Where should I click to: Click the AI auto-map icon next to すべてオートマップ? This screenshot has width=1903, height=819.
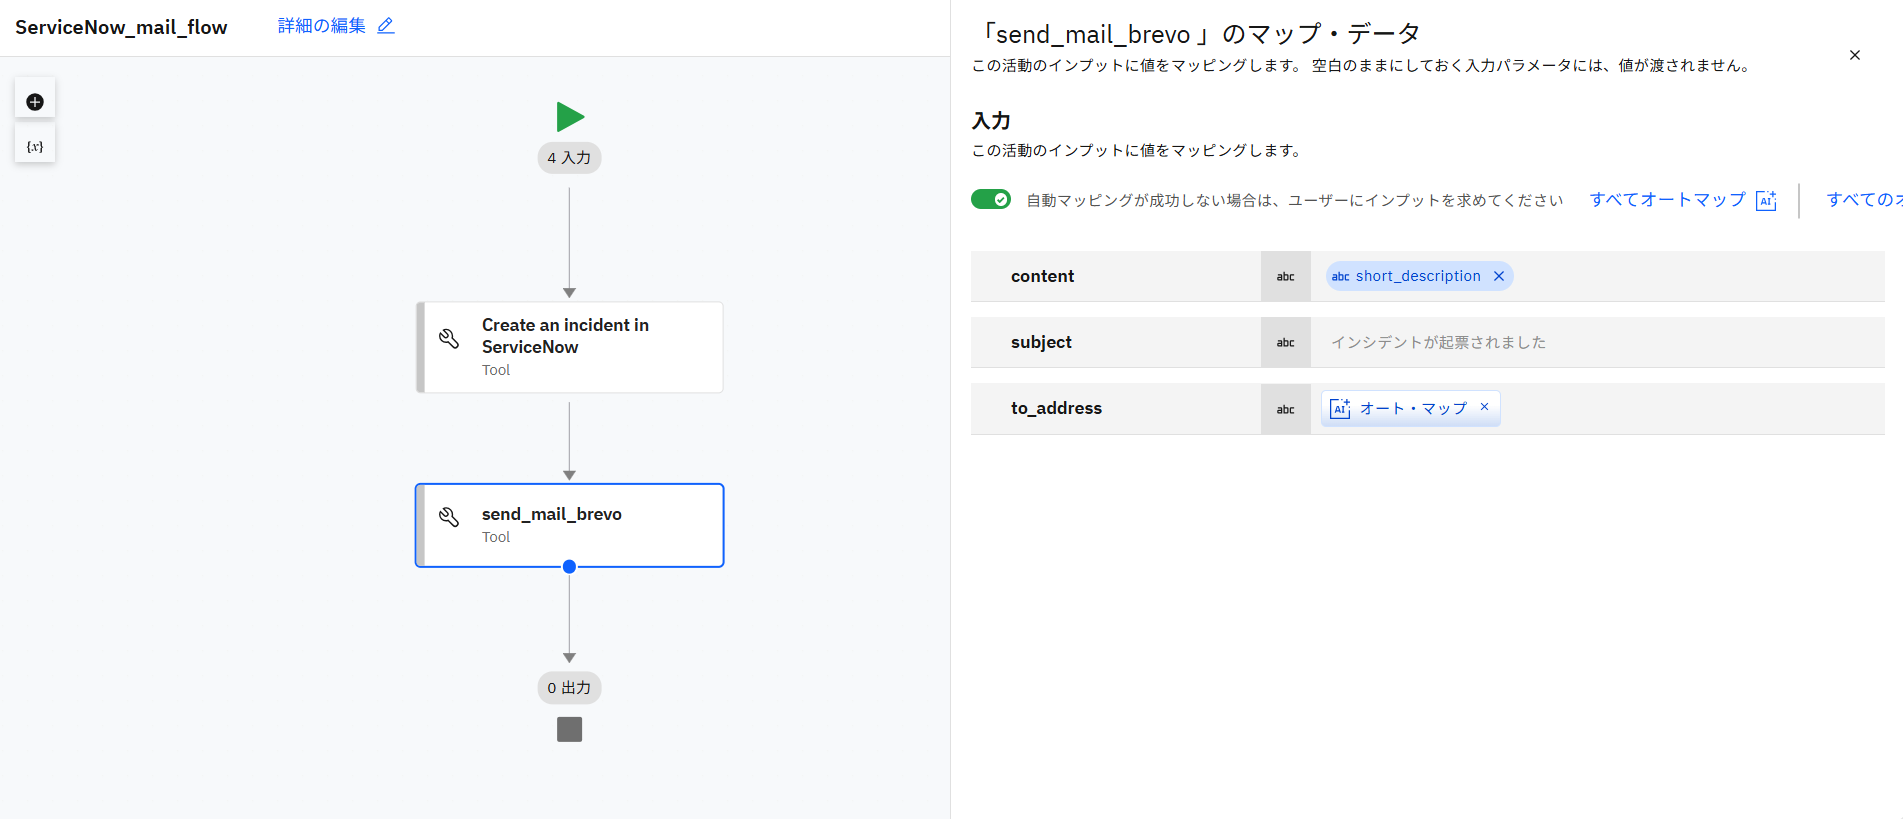1766,200
